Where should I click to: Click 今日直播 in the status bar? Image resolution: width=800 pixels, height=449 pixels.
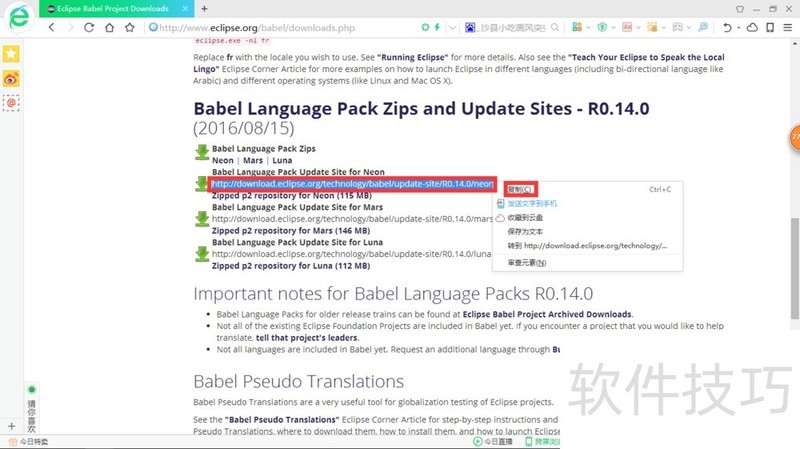point(493,442)
